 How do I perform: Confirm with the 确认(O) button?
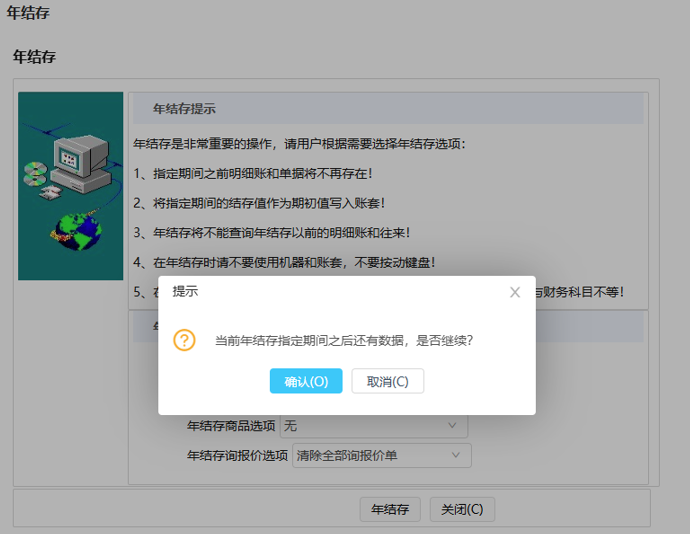(x=306, y=381)
